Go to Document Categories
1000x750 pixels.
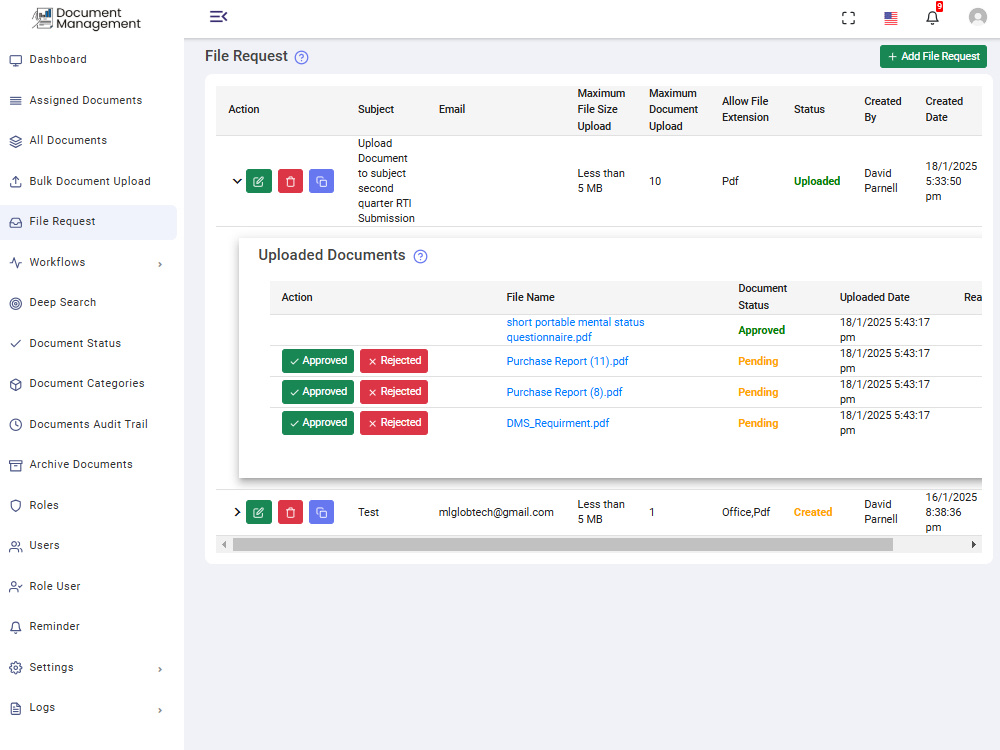tap(88, 383)
